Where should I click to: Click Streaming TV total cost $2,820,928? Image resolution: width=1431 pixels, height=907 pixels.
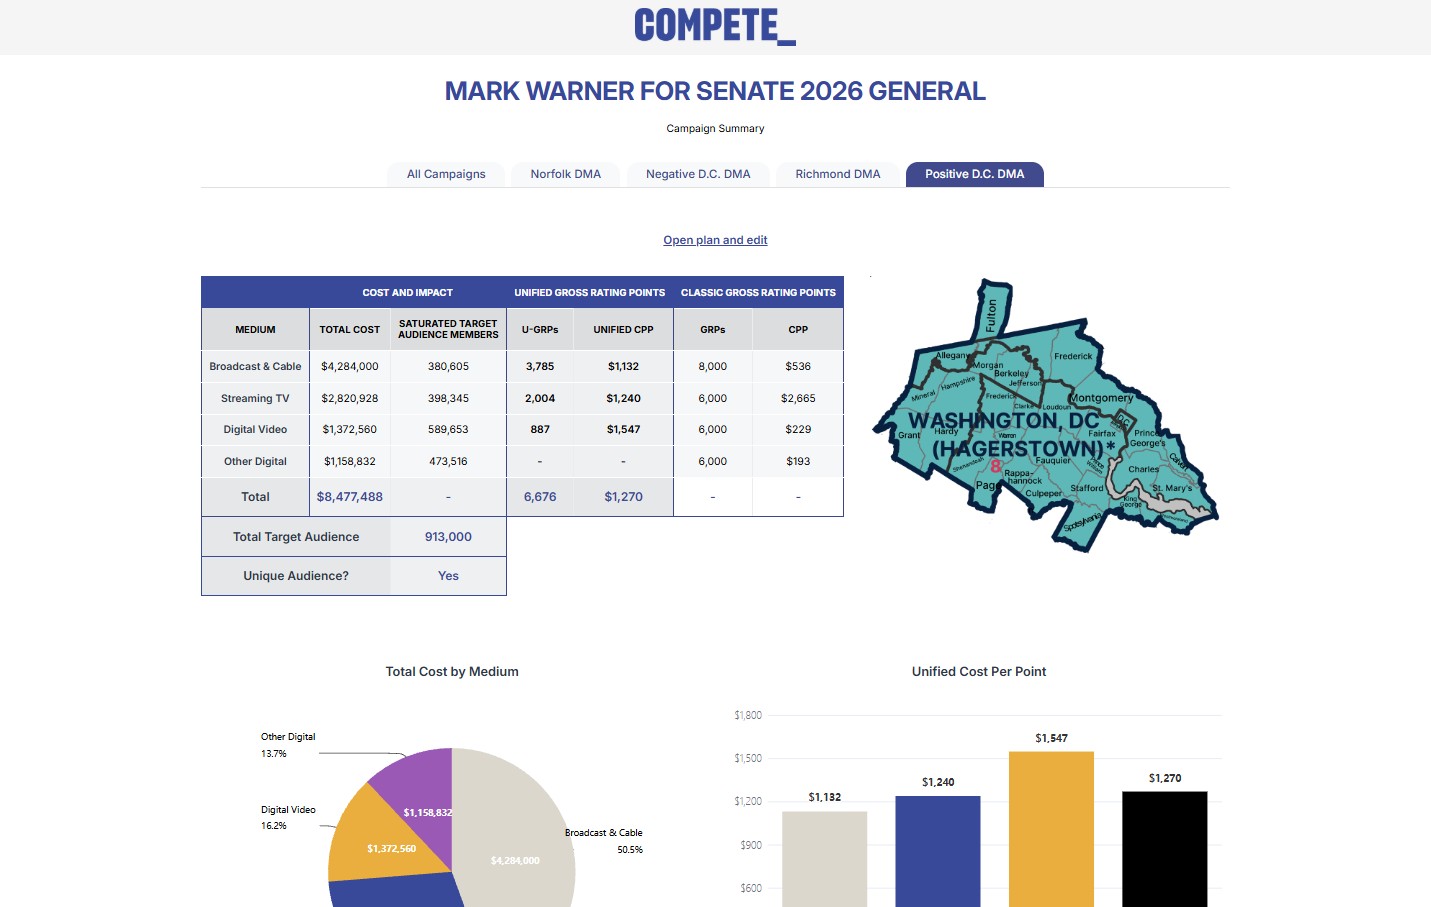click(350, 398)
